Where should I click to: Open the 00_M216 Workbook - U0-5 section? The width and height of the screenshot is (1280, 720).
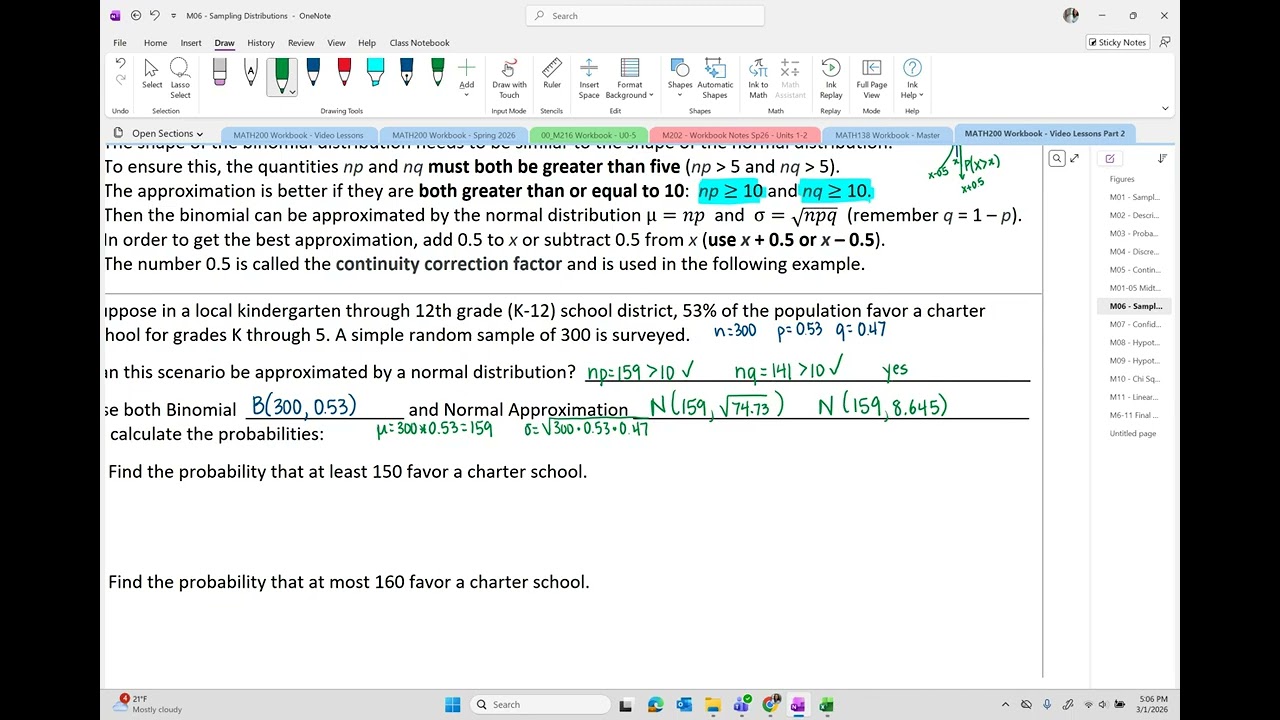[588, 135]
